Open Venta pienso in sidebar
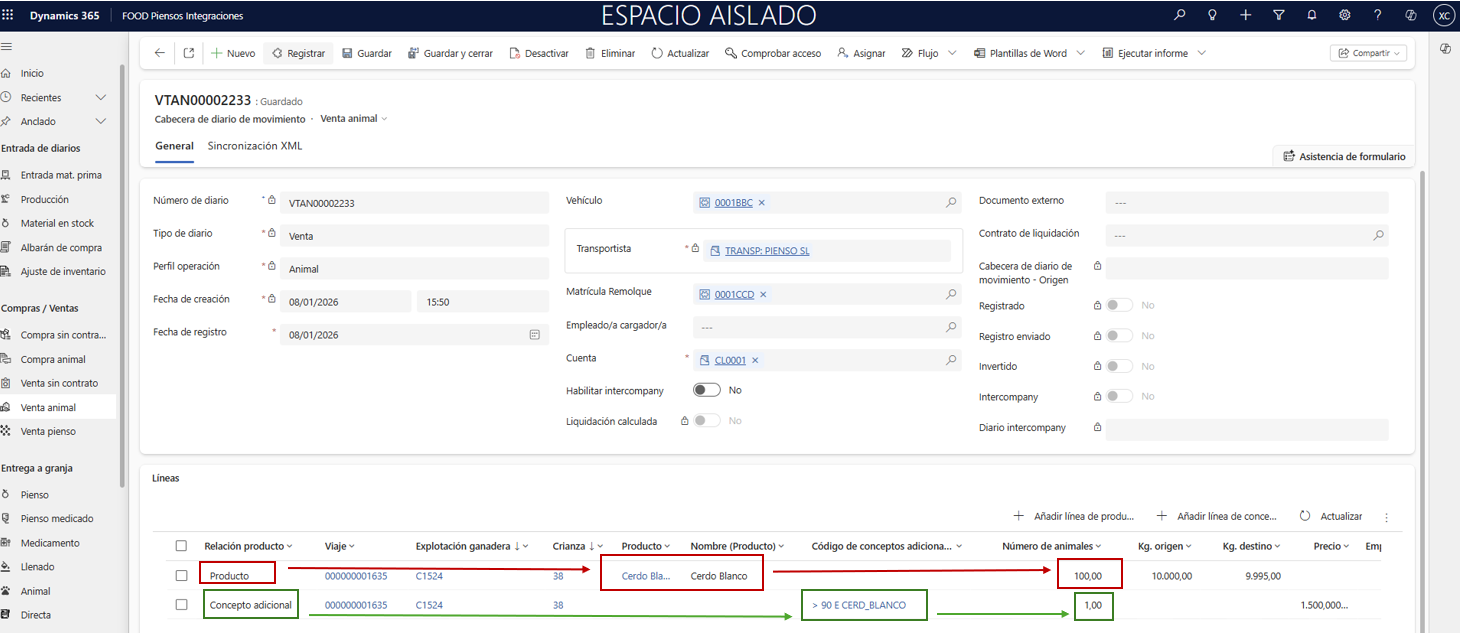This screenshot has height=635, width=1465. point(48,432)
